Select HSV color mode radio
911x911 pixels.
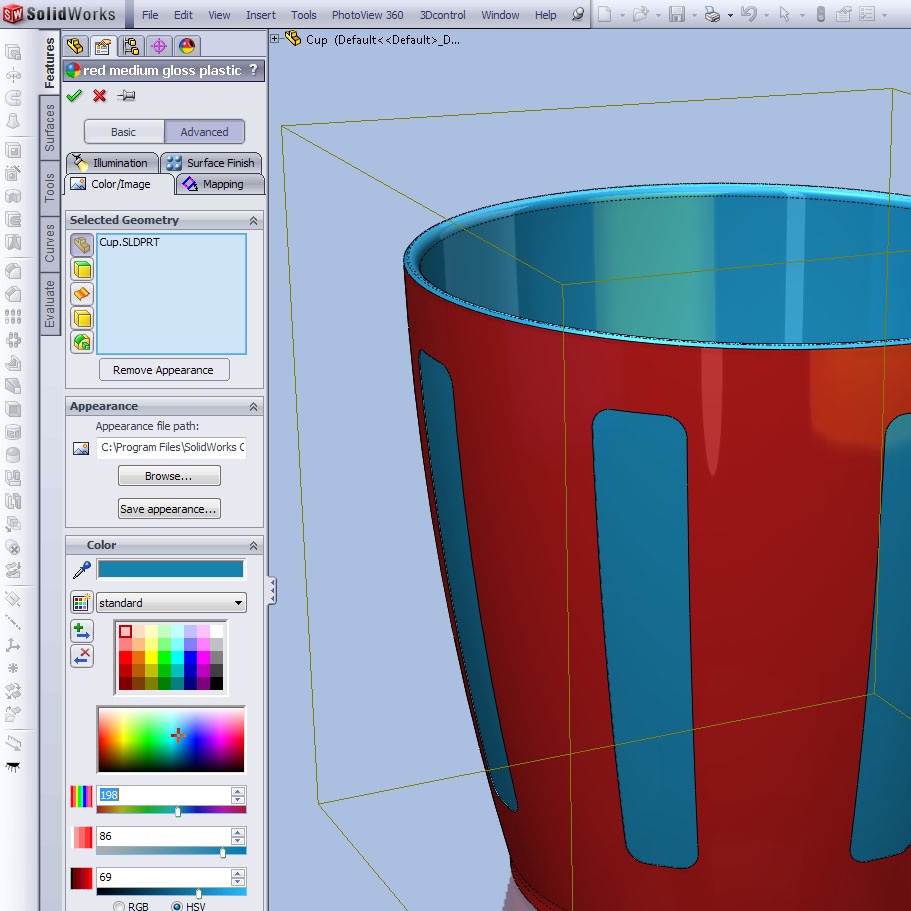click(x=177, y=906)
